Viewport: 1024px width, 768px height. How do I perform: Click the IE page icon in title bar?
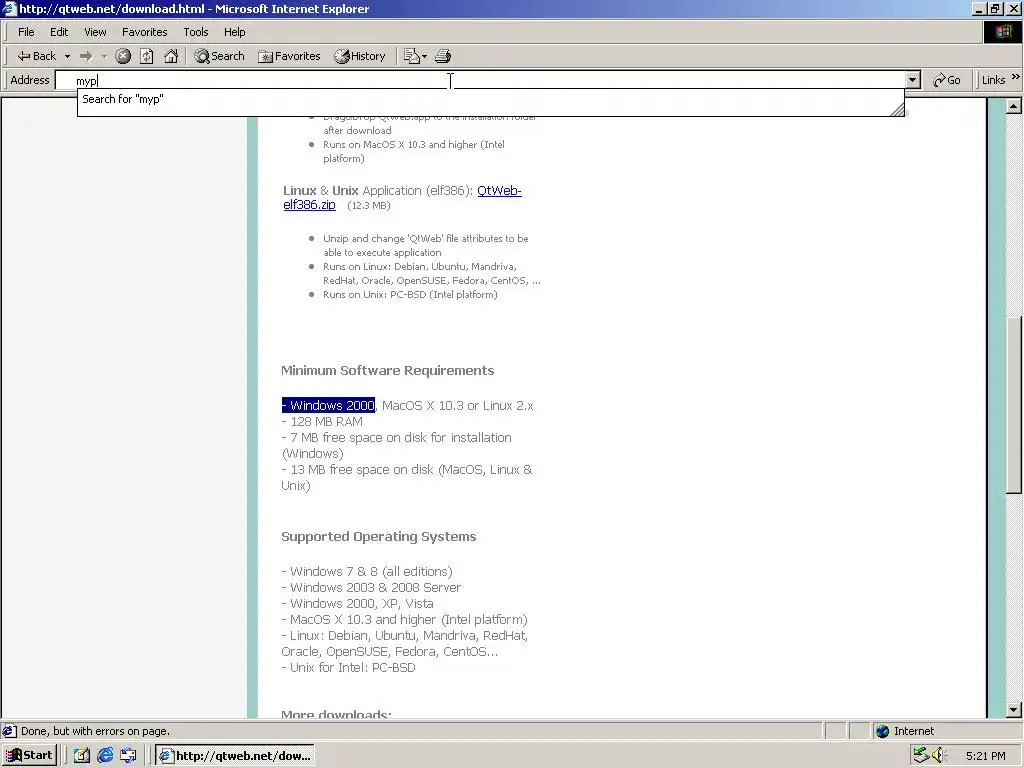(x=9, y=8)
